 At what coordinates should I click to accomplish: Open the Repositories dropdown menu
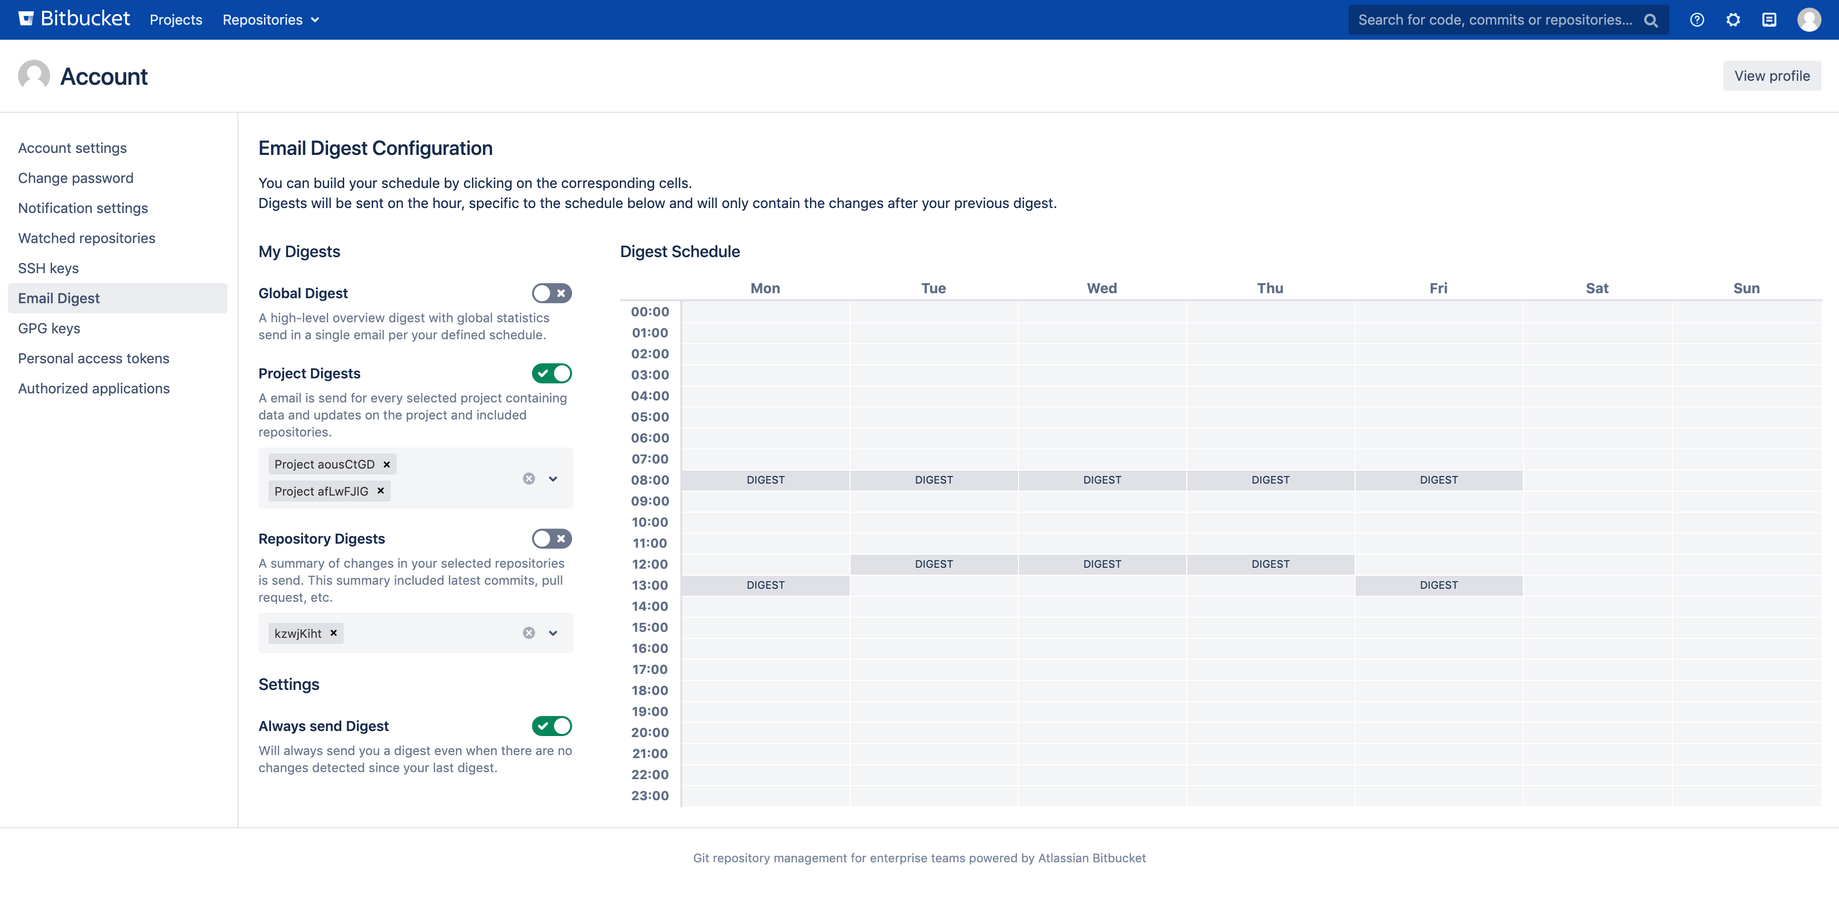pyautogui.click(x=271, y=20)
